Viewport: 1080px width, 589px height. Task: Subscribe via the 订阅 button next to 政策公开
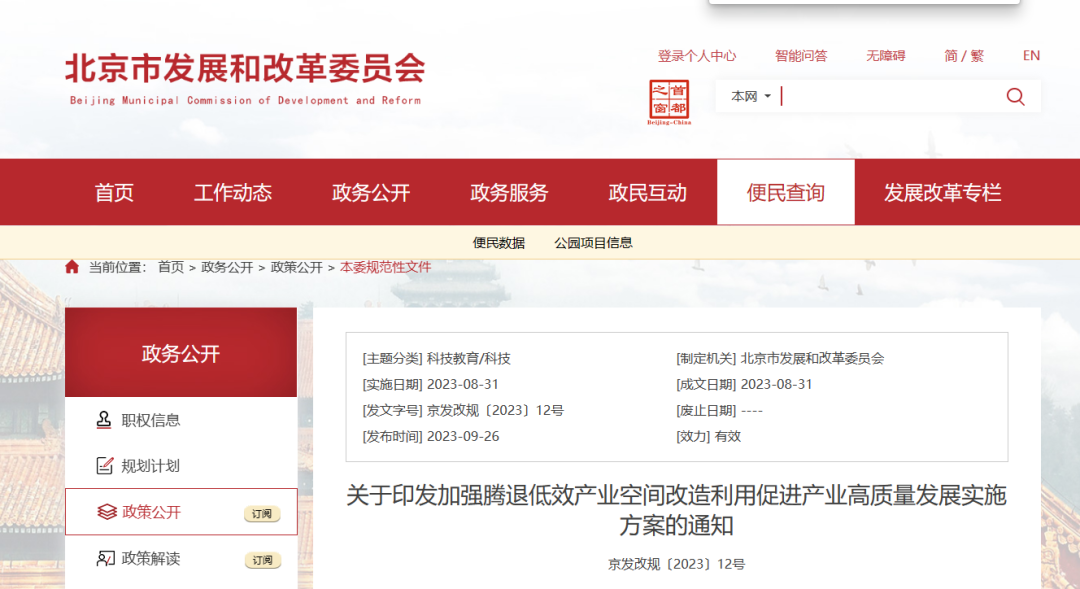click(262, 511)
